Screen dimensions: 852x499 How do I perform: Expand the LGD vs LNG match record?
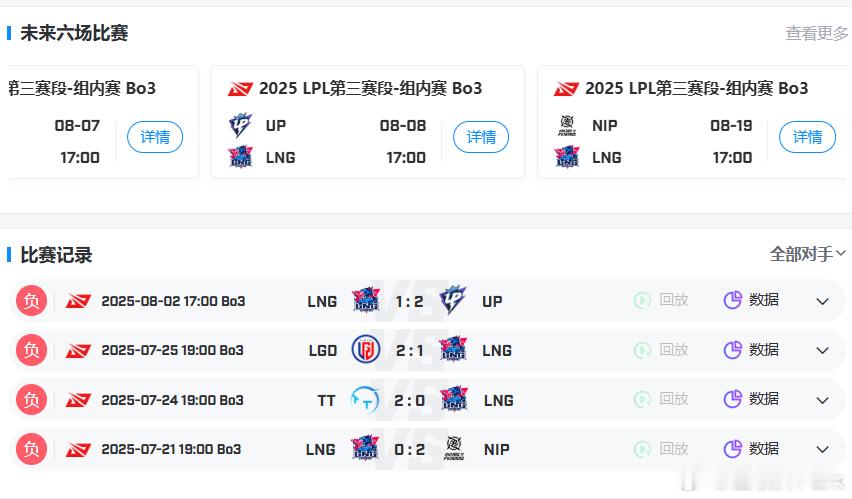click(823, 351)
